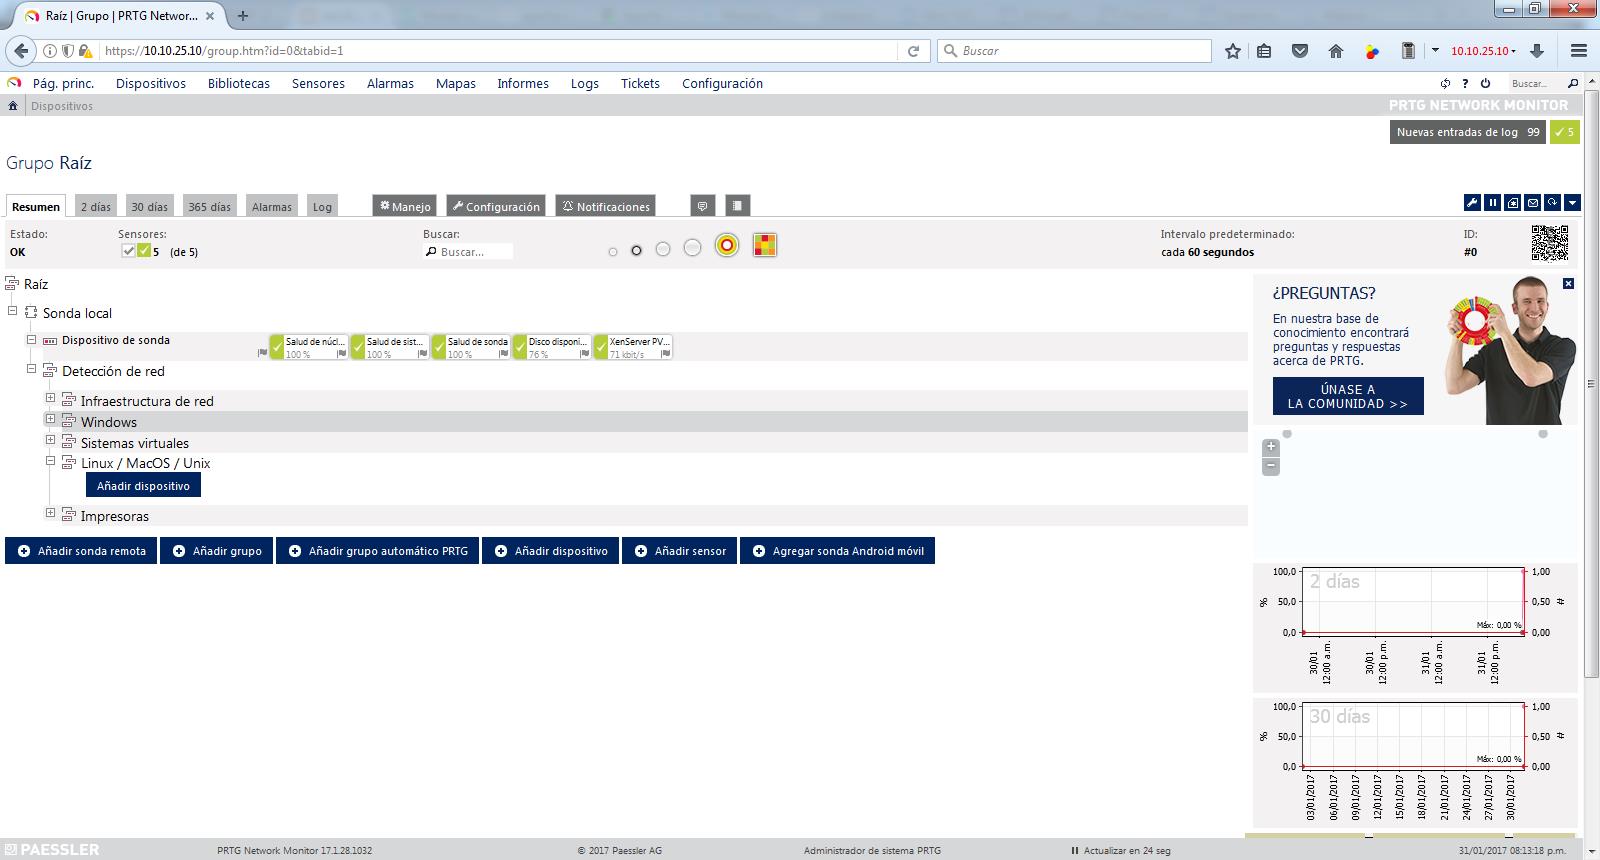Click the blue check-now arrow icon beside the envelope
1600x860 pixels.
[x=1552, y=202]
